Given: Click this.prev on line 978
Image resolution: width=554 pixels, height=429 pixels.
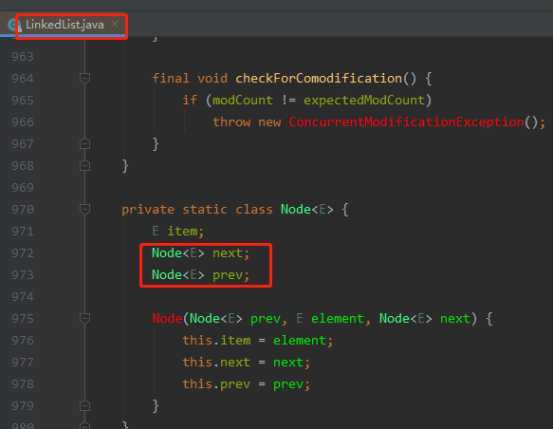Looking at the screenshot, I should 217,384.
